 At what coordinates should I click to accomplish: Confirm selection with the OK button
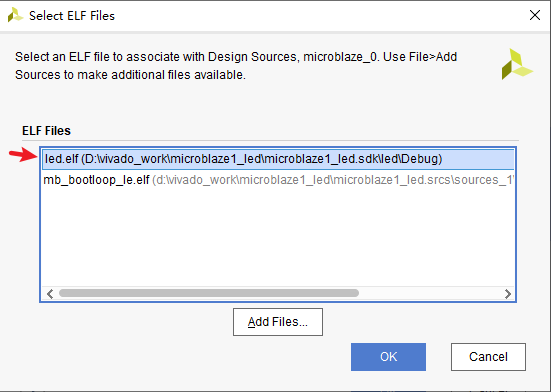click(388, 357)
